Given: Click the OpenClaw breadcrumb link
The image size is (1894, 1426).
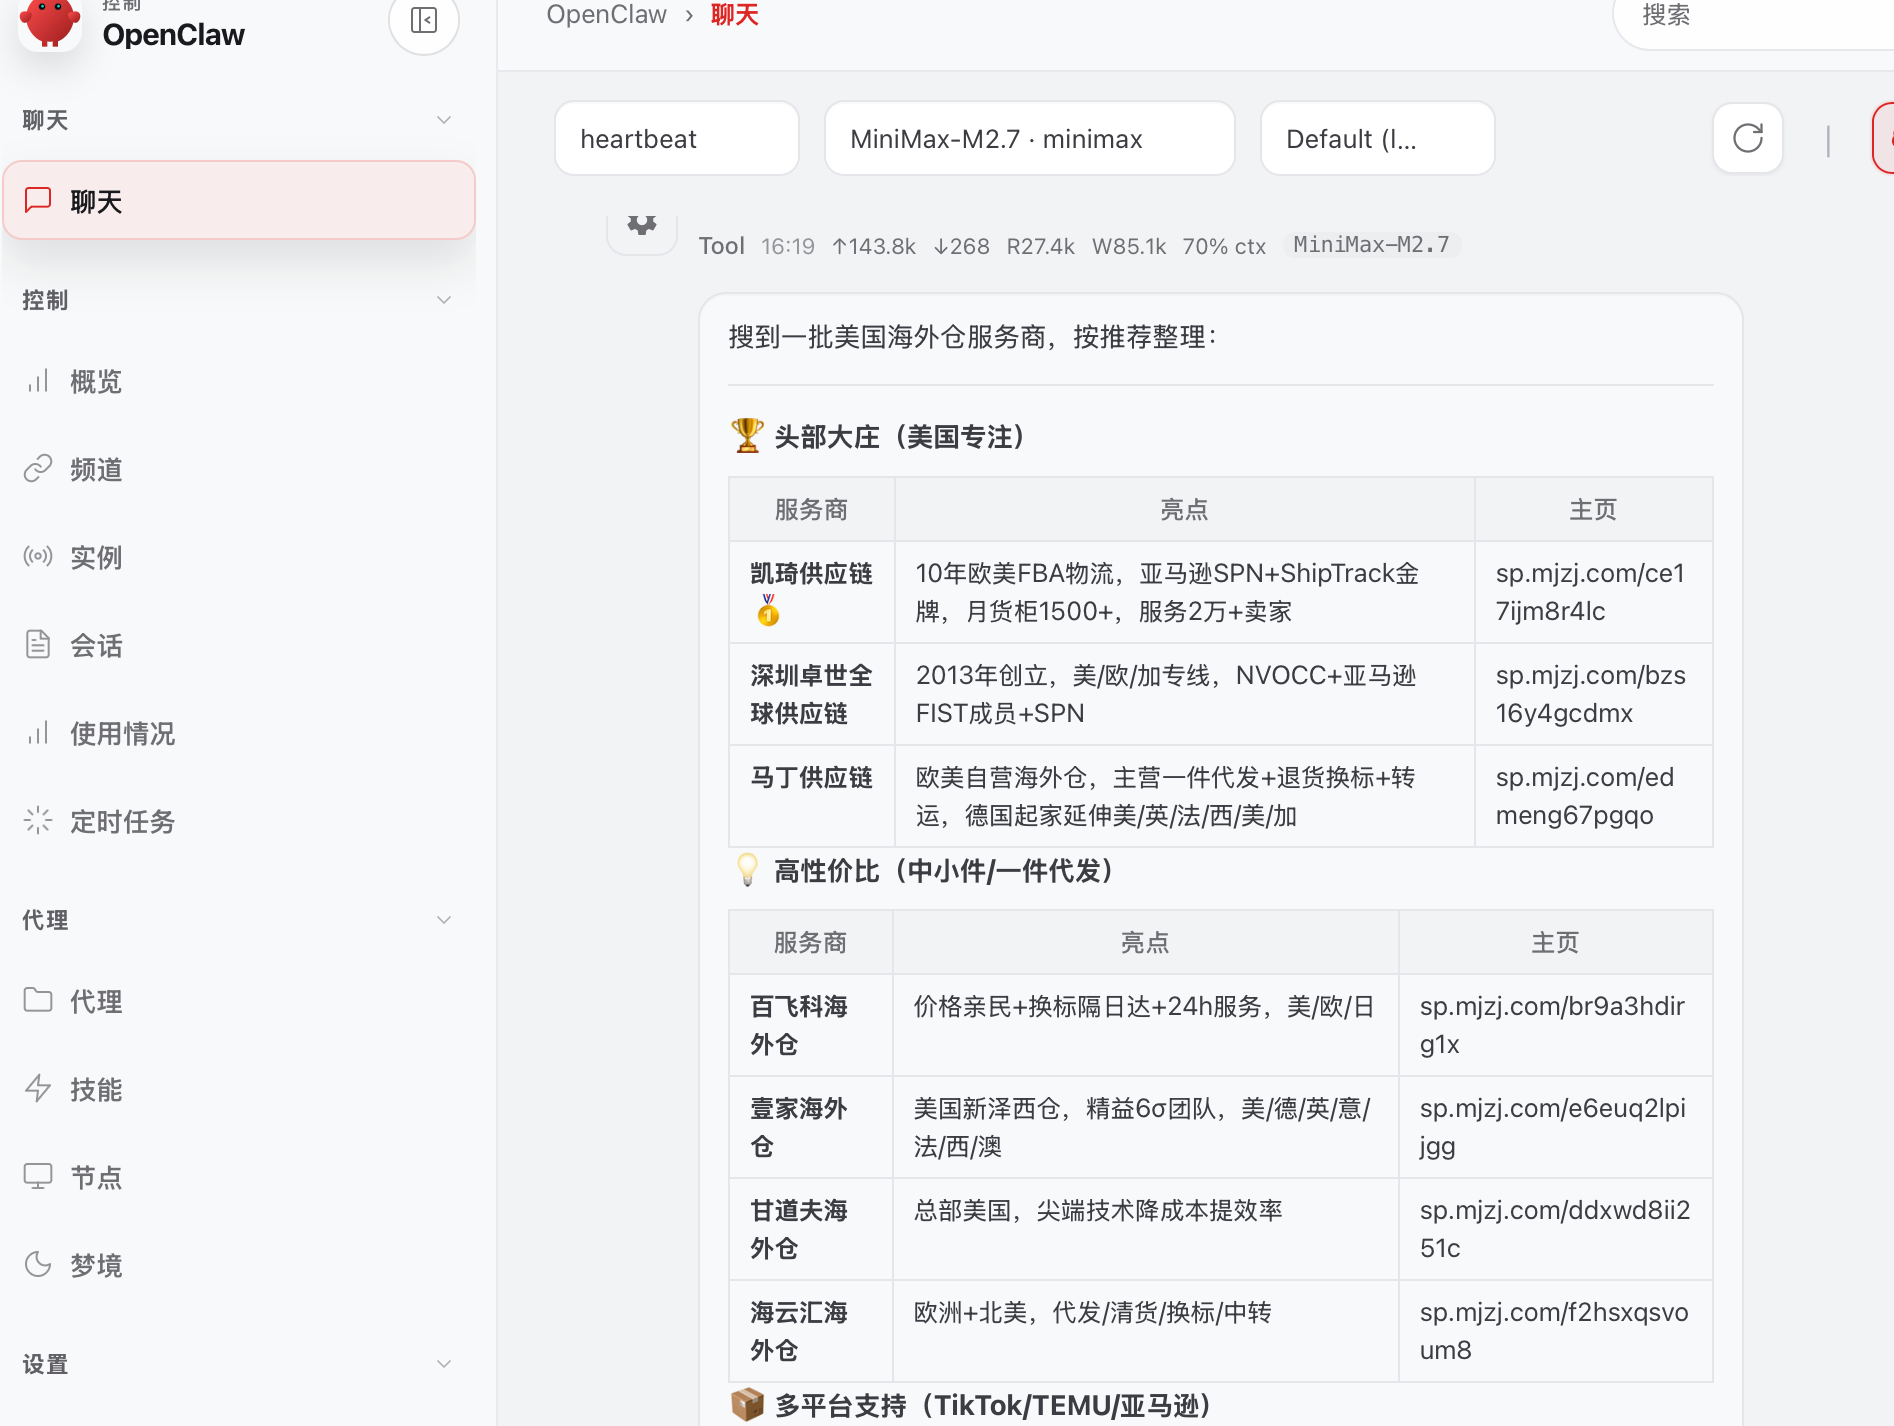Looking at the screenshot, I should click(606, 15).
